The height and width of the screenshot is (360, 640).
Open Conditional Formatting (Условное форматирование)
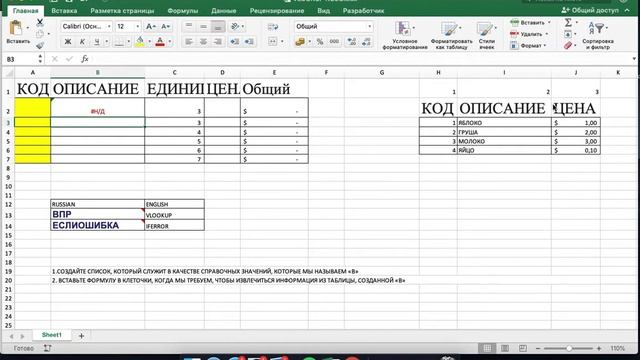(404, 36)
